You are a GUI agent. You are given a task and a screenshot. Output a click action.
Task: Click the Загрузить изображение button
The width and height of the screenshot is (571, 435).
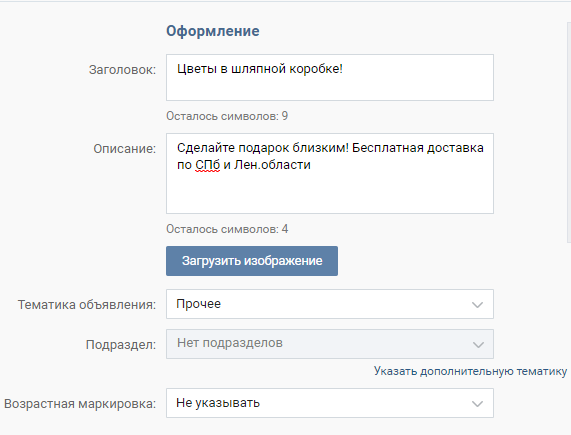[252, 261]
